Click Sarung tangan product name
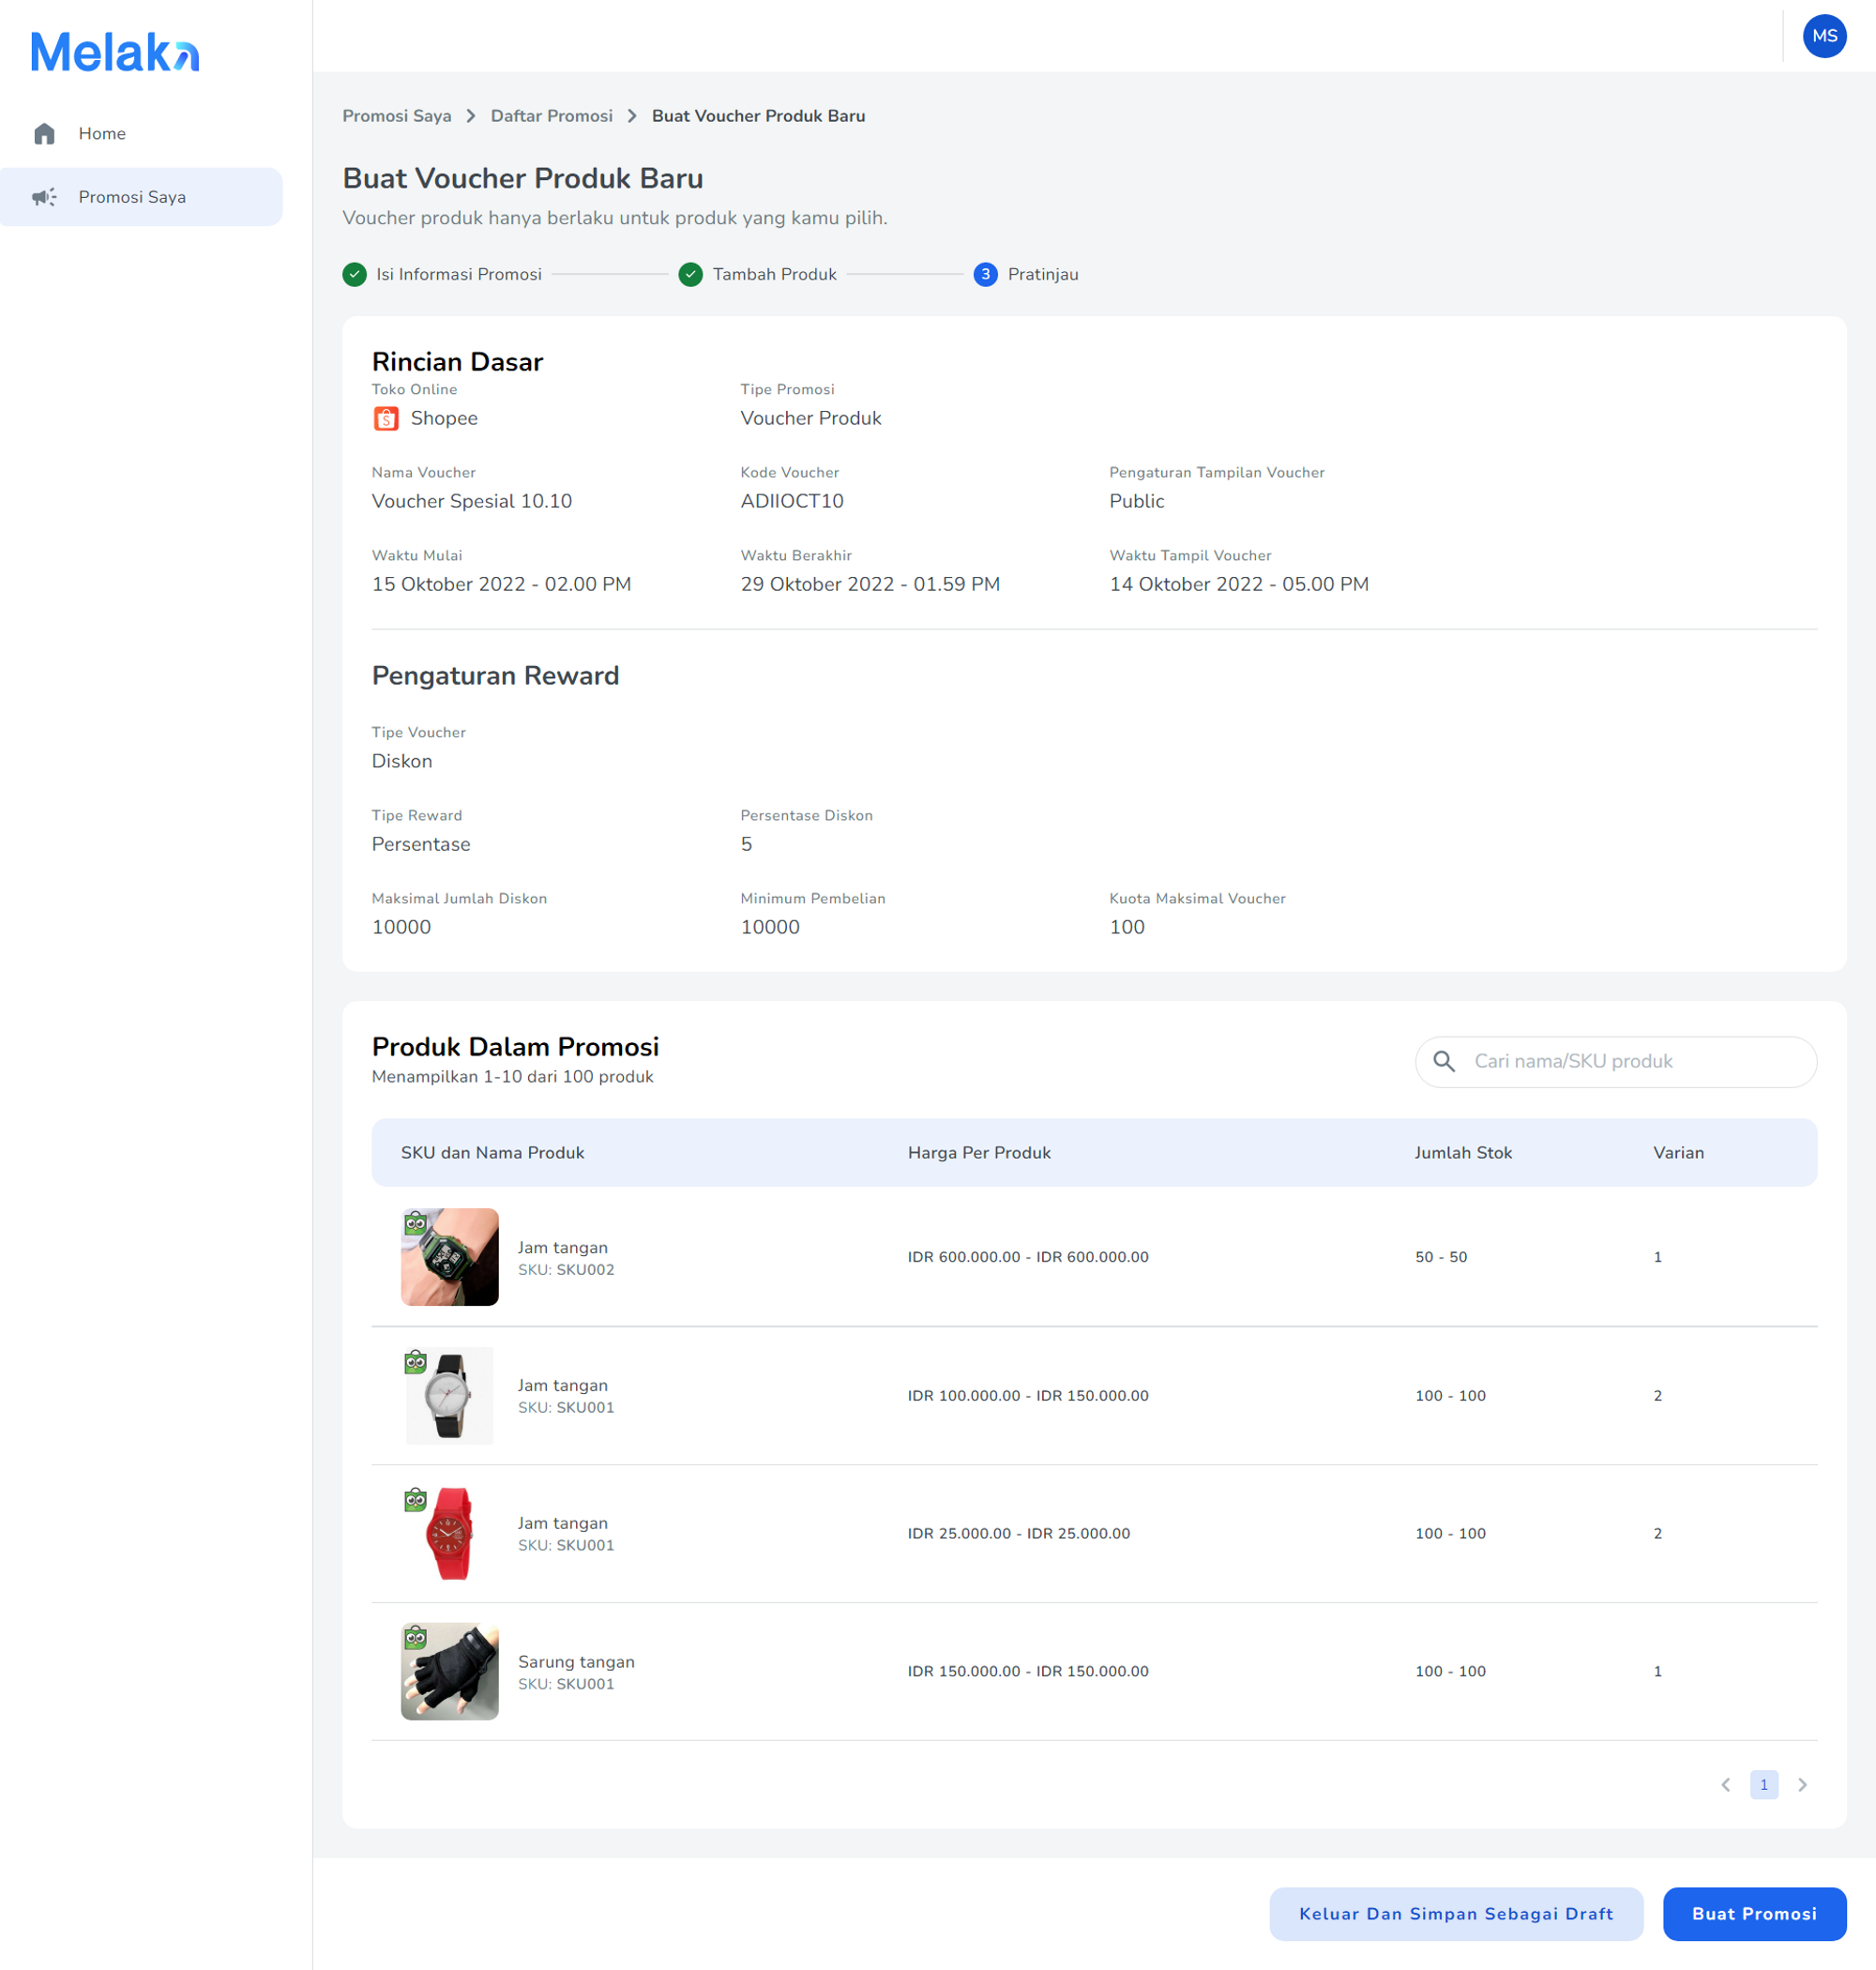Viewport: 1876px width, 1970px height. (576, 1662)
